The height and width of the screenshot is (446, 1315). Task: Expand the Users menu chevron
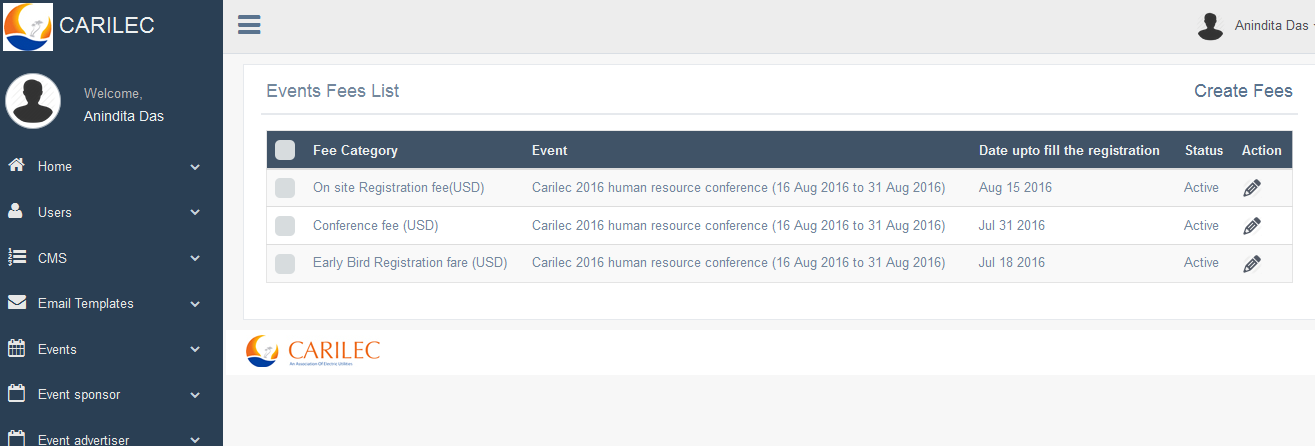click(195, 213)
